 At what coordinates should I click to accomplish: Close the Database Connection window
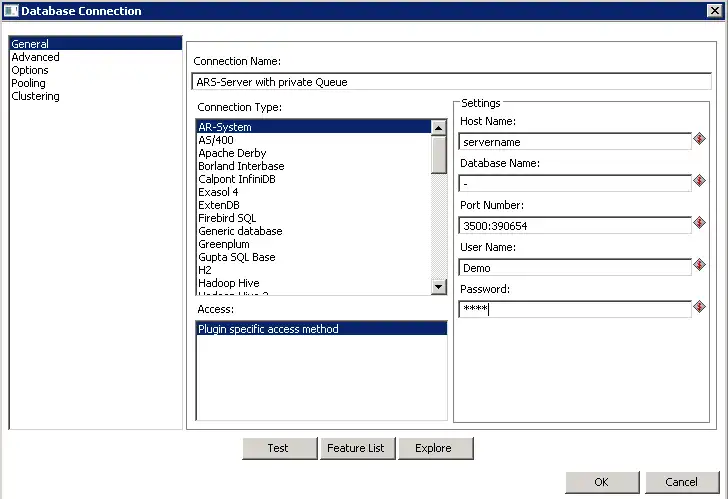[x=715, y=11]
